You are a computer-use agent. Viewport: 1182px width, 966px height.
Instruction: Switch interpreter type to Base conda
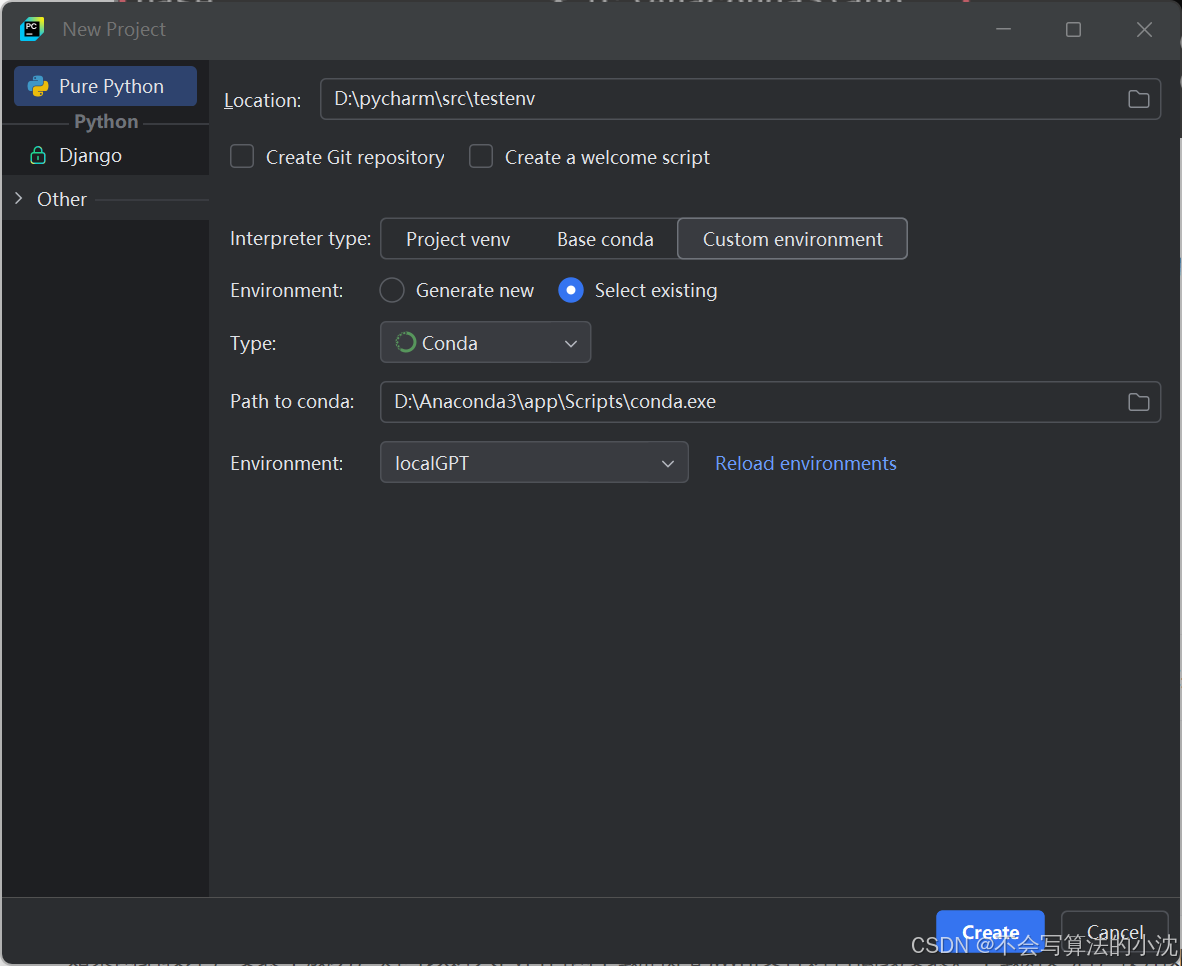click(605, 239)
